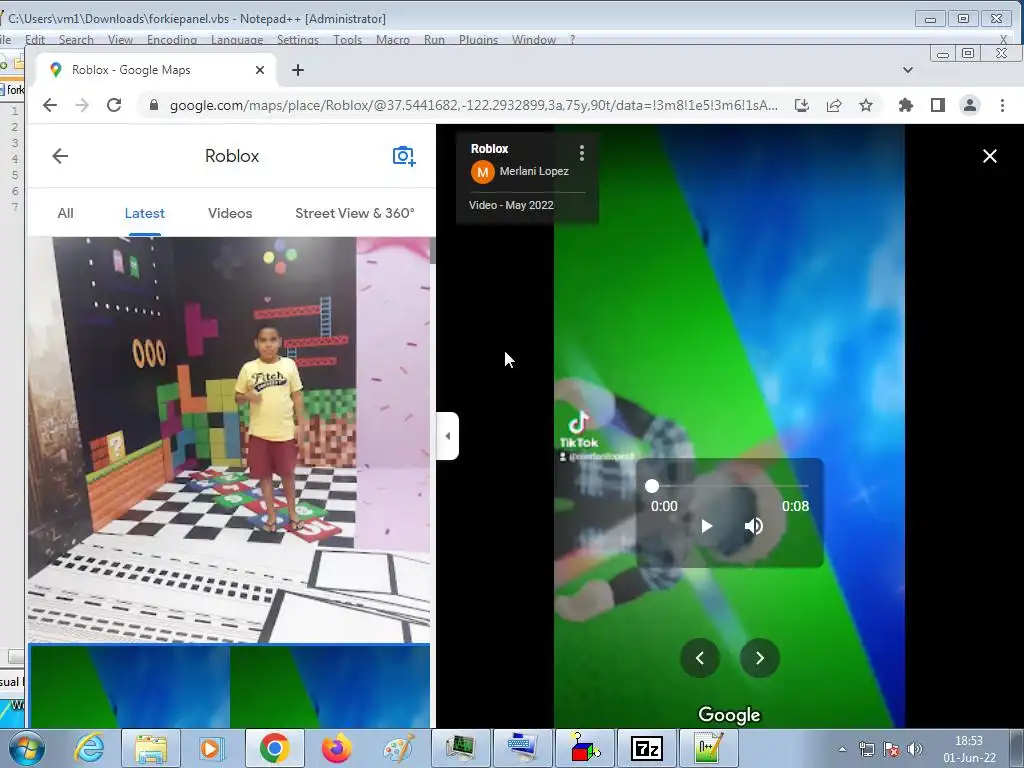
Task: Open the arcade room boy photo
Action: (229, 440)
